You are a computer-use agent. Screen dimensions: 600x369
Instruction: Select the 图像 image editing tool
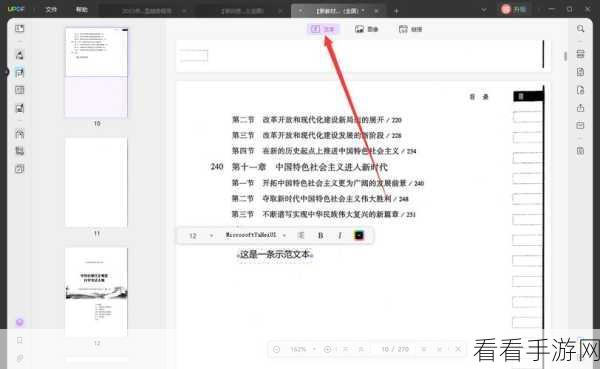(x=367, y=29)
